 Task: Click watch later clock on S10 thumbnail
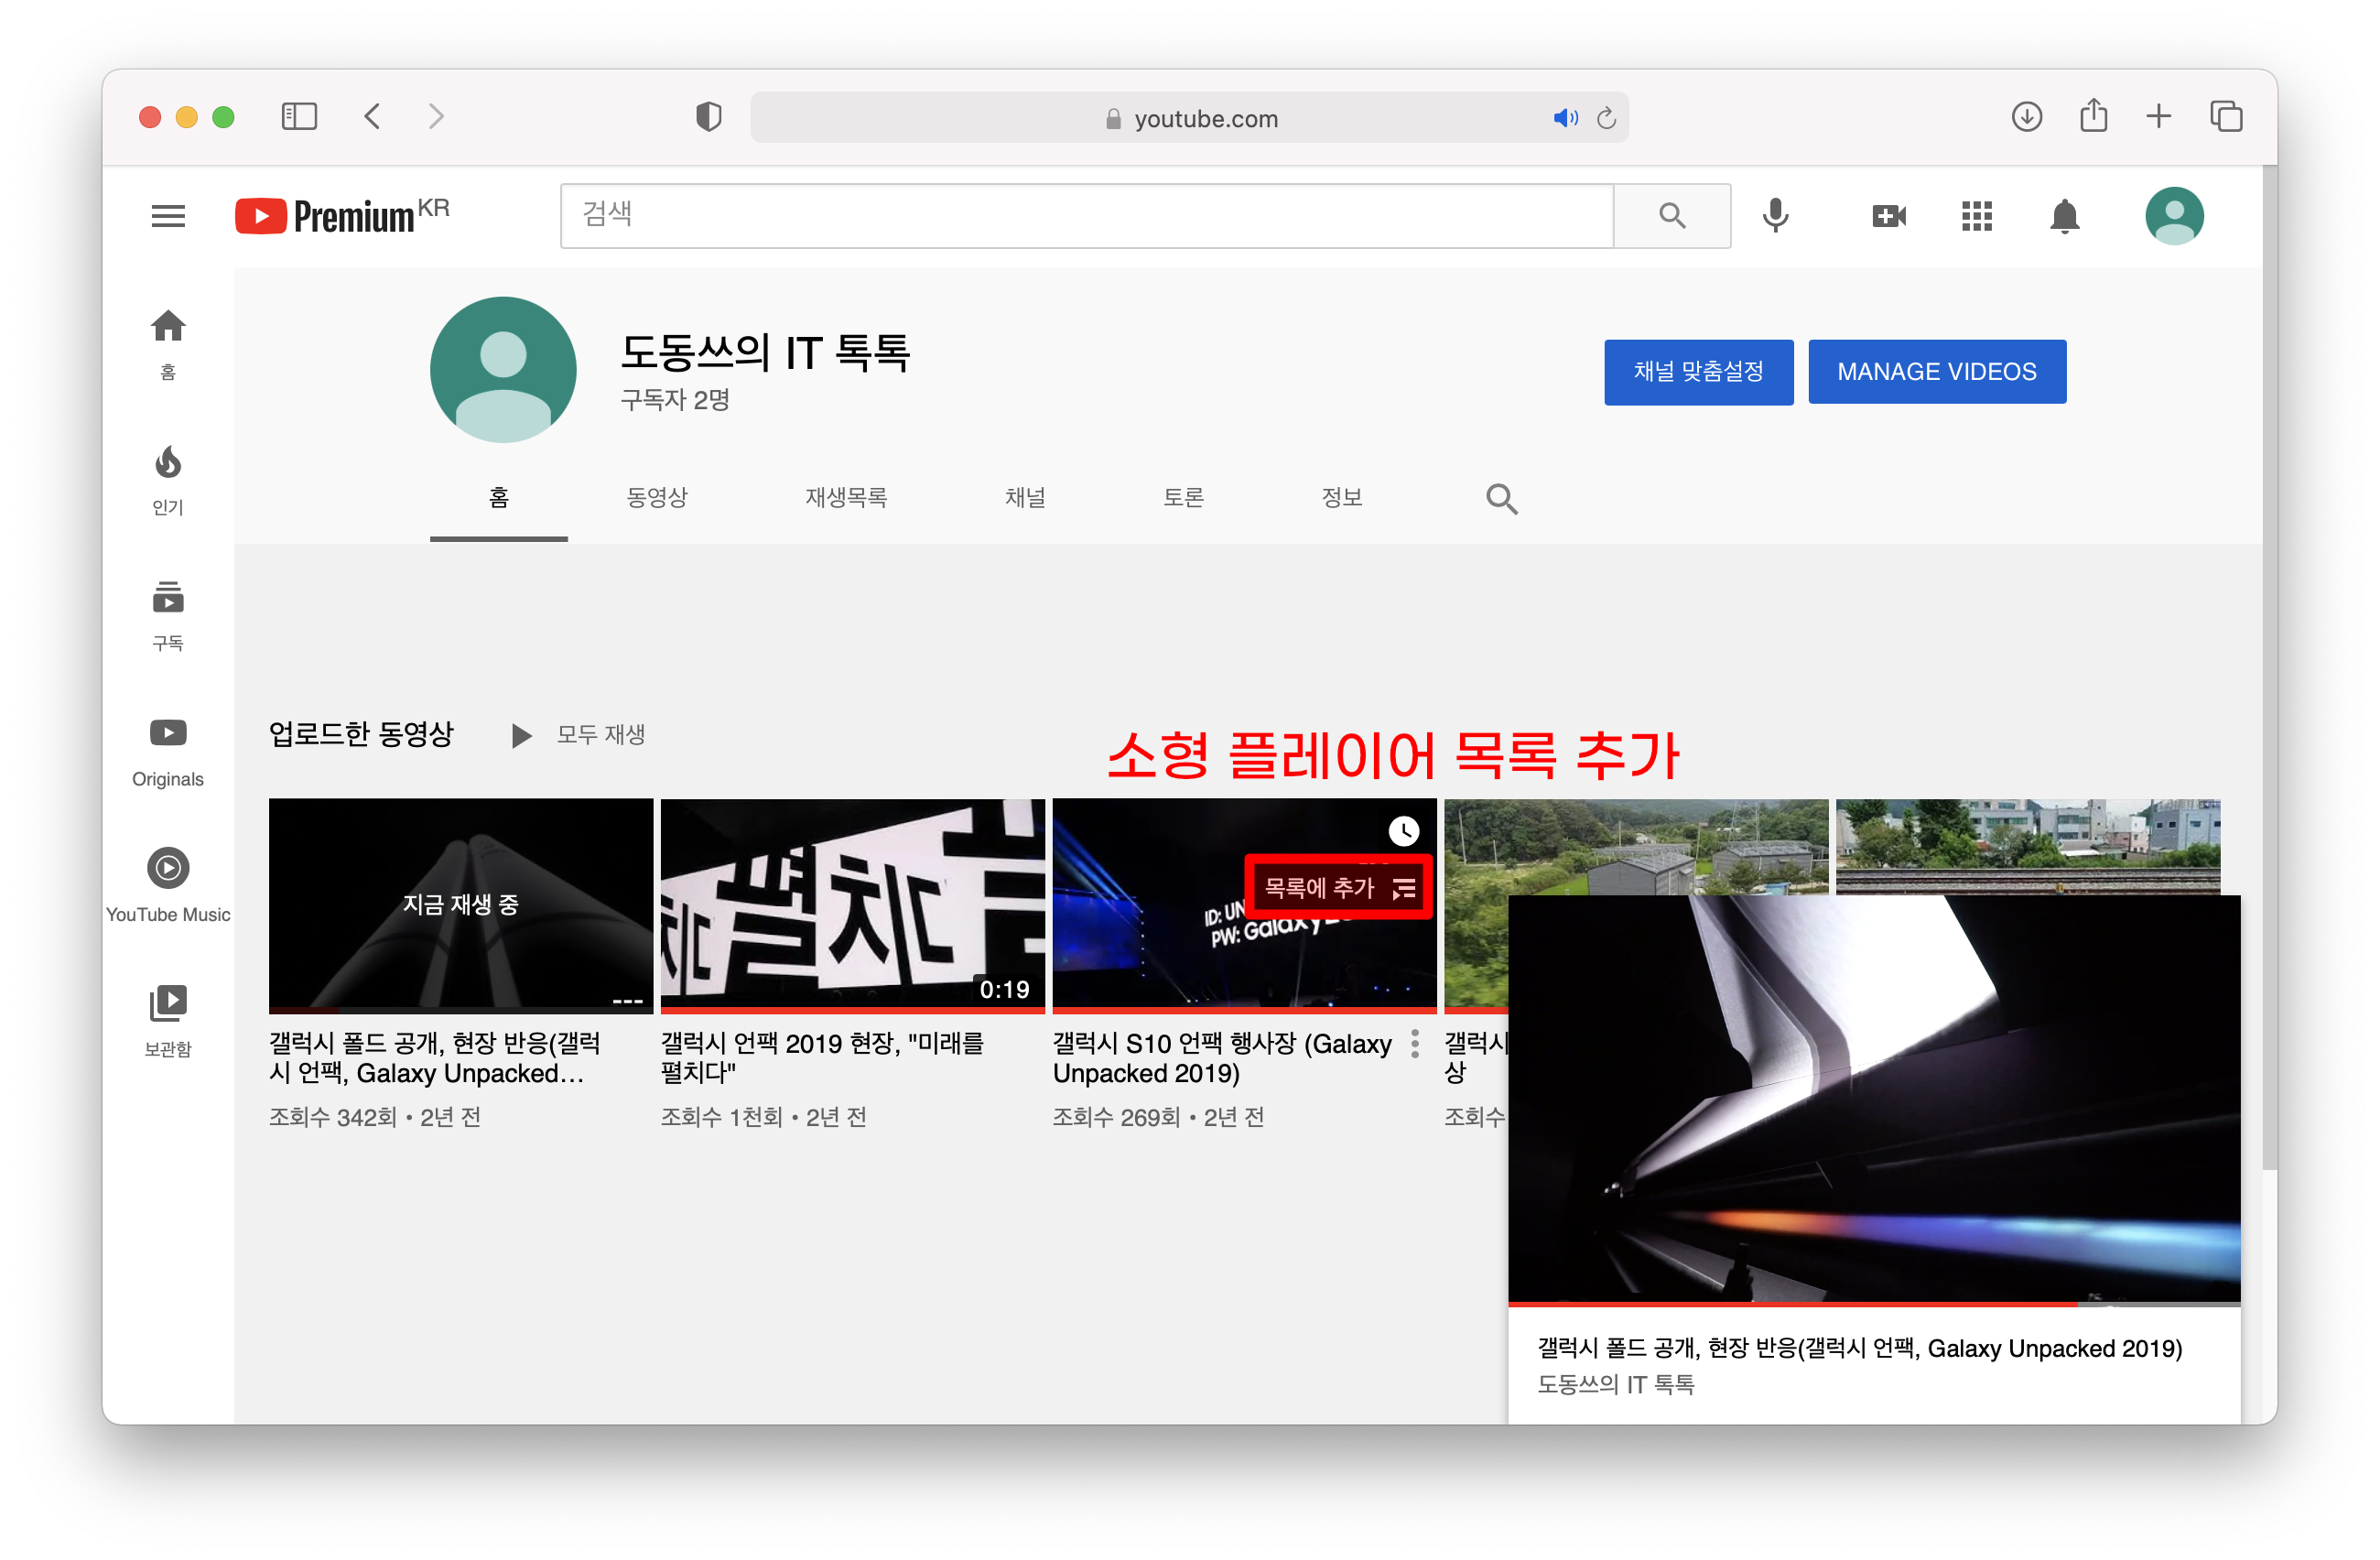pos(1403,831)
